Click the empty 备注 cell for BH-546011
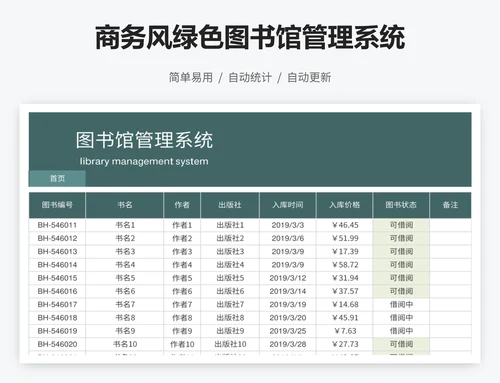 (450, 225)
